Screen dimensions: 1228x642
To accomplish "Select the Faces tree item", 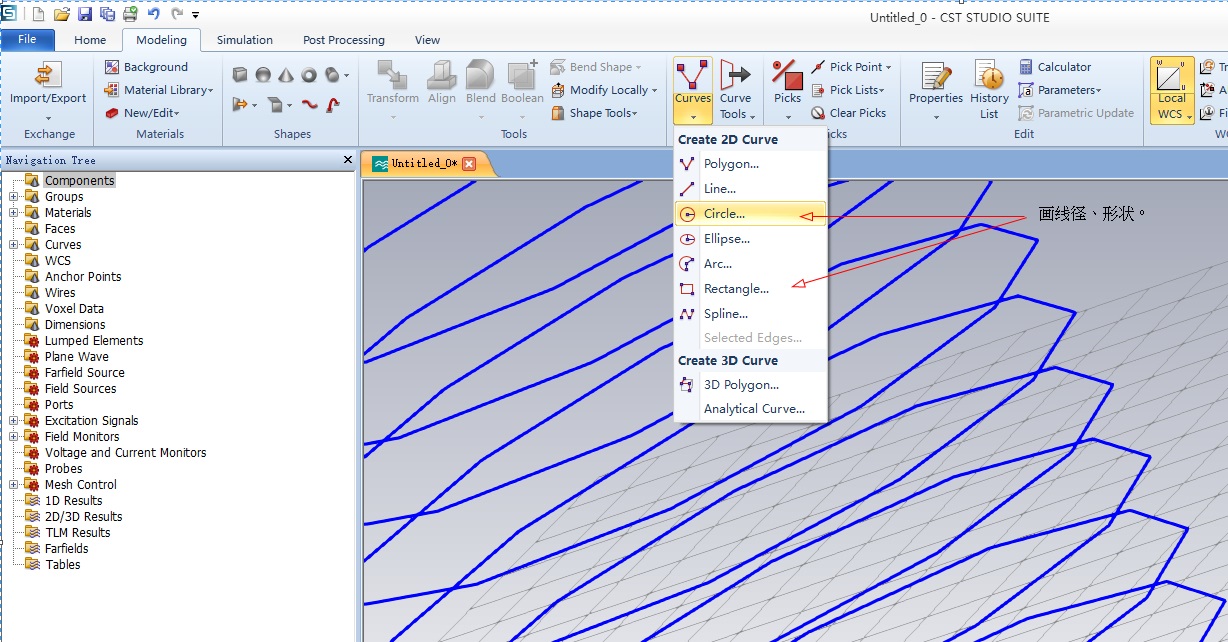I will [x=60, y=229].
